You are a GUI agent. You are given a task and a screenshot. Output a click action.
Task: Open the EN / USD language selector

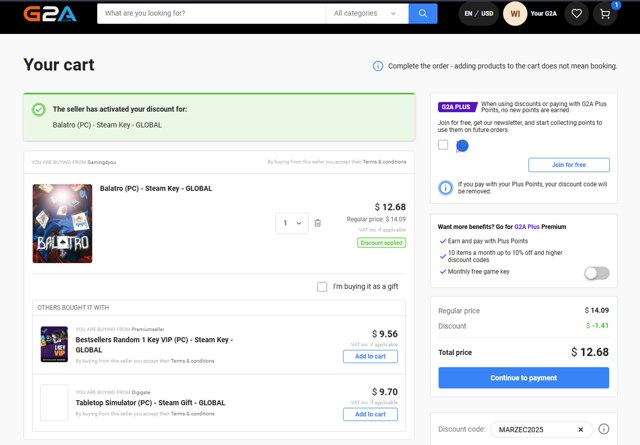(x=478, y=14)
